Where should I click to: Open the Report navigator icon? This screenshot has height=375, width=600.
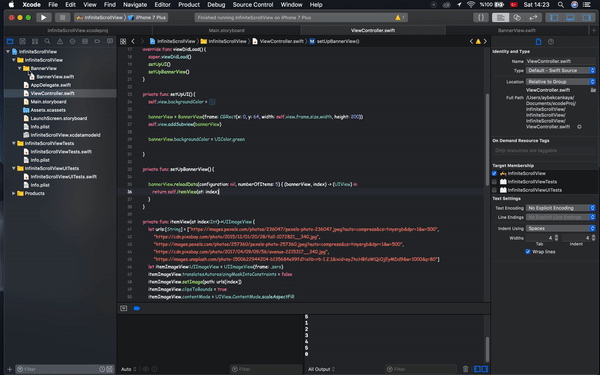click(110, 41)
